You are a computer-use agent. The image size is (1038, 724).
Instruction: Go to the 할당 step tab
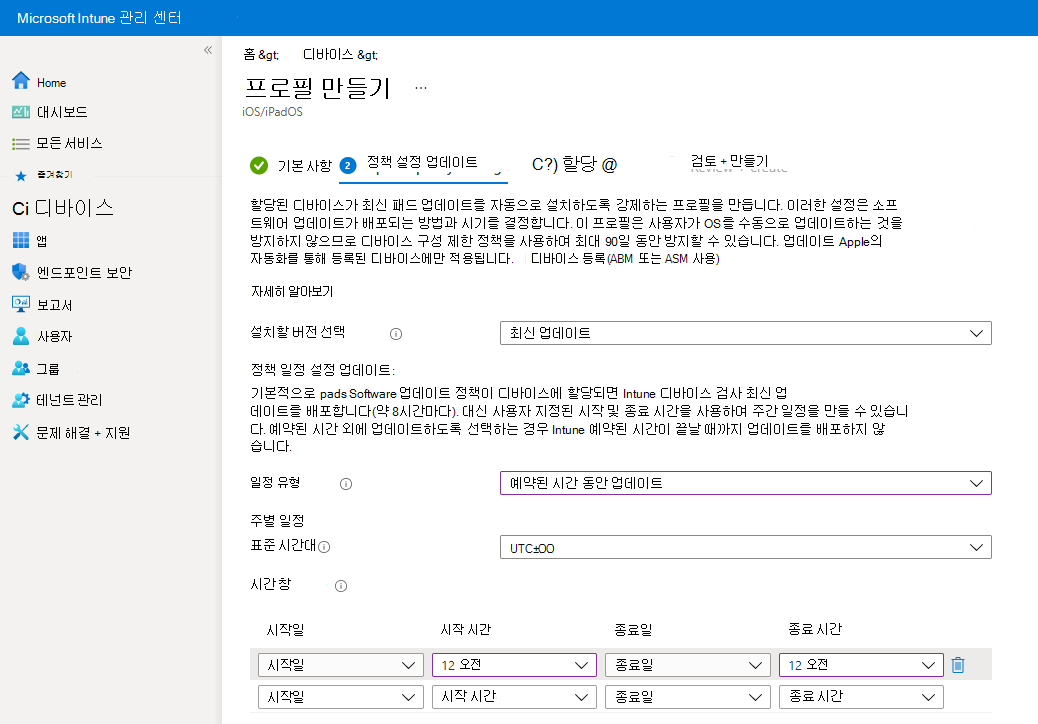[574, 164]
